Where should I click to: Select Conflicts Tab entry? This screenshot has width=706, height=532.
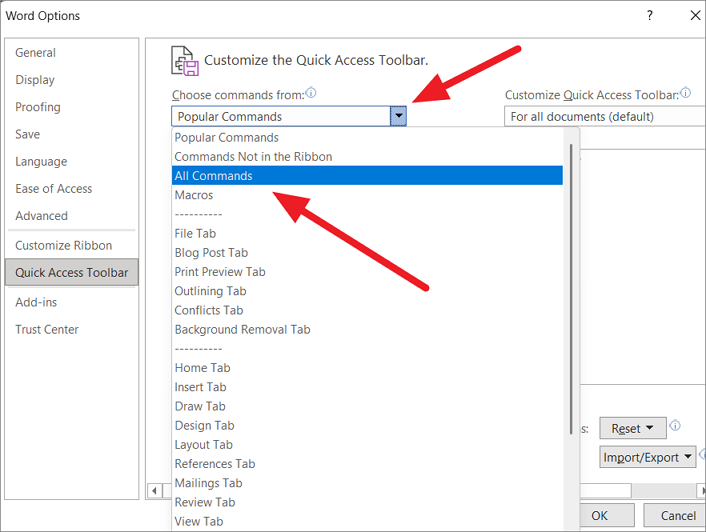pos(367,310)
